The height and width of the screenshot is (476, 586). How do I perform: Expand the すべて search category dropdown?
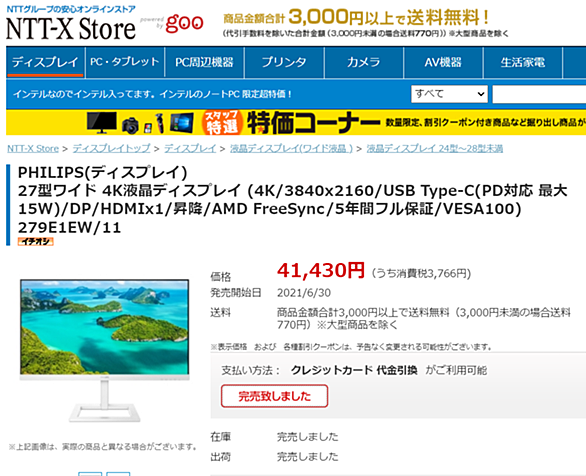(x=449, y=94)
